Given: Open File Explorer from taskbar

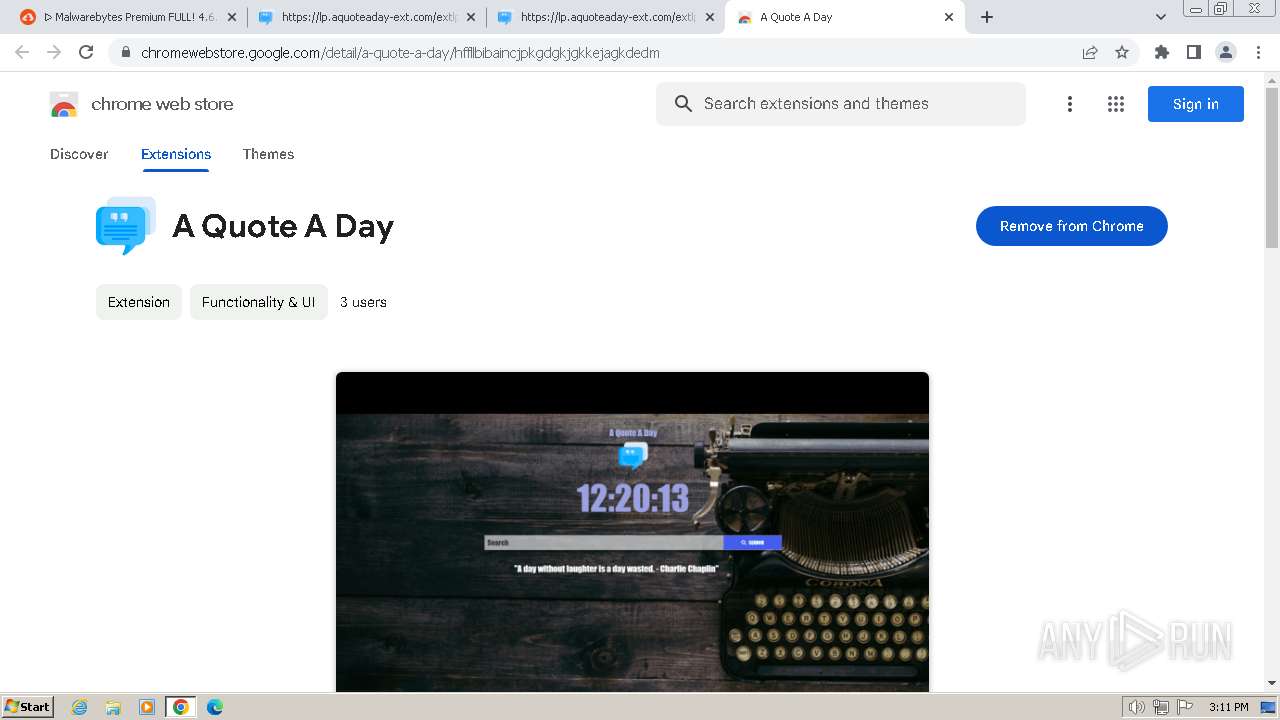Looking at the screenshot, I should click(113, 707).
